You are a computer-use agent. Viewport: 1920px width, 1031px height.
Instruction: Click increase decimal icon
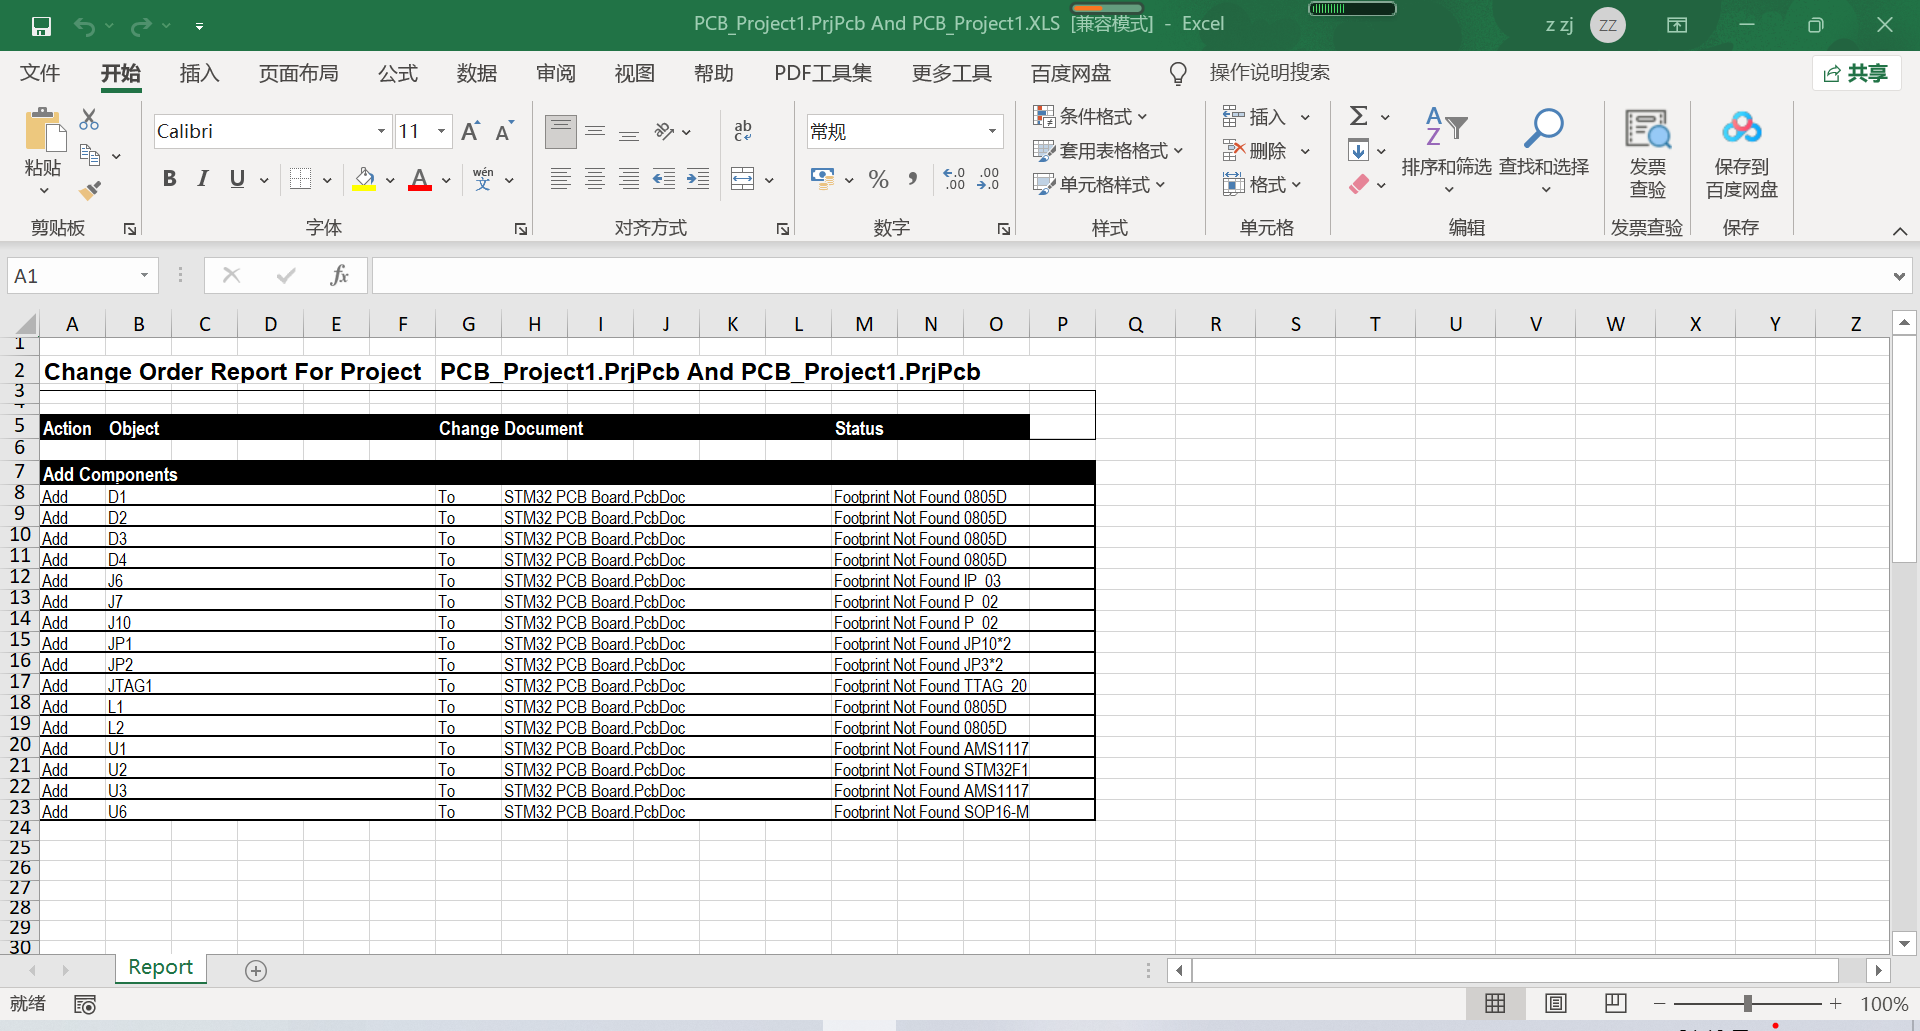pos(955,179)
